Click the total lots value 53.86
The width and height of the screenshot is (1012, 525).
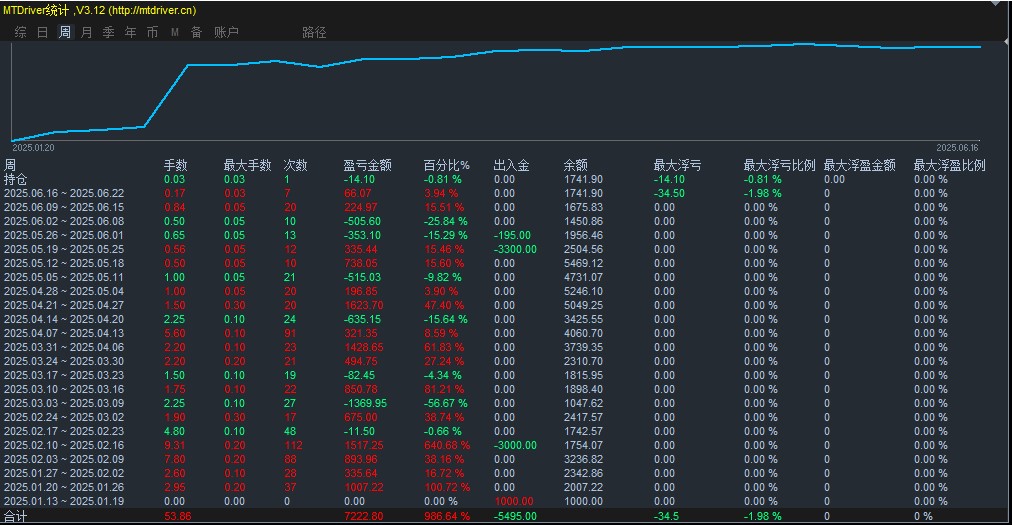click(177, 517)
